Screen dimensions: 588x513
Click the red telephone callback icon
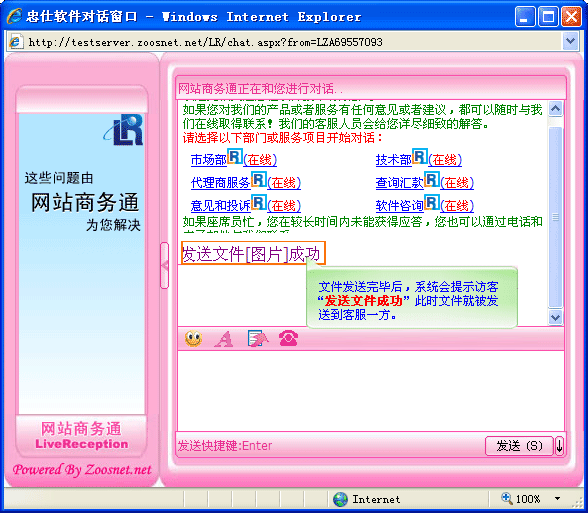pyautogui.click(x=288, y=338)
